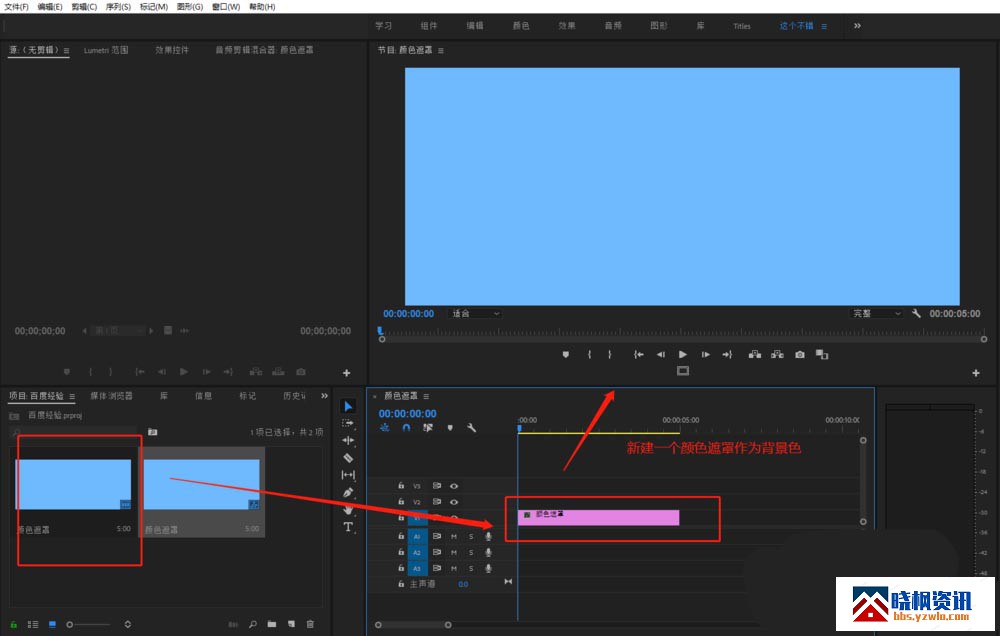
Task: Open the 完整 playback resolution dropdown
Action: (x=876, y=313)
